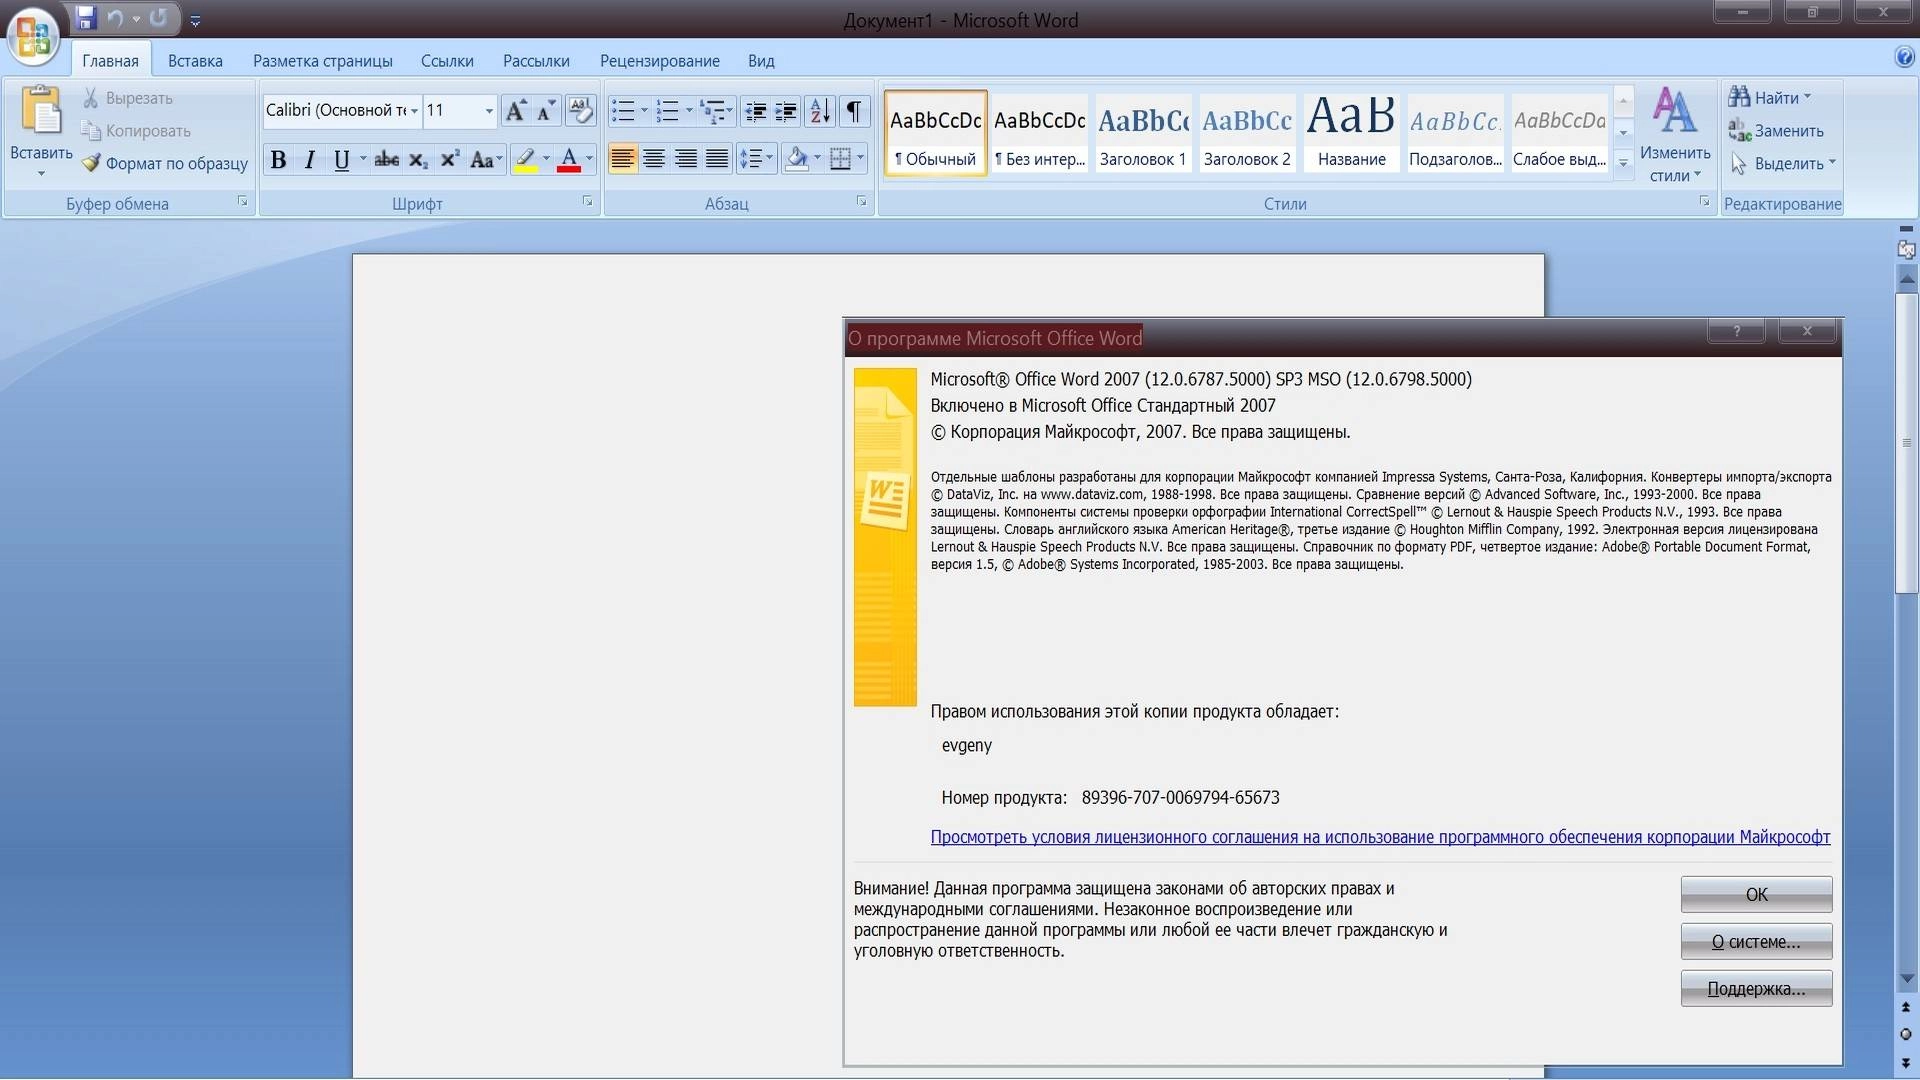Image resolution: width=1920 pixels, height=1080 pixels.
Task: Toggle Subscript formatting
Action: tap(418, 159)
